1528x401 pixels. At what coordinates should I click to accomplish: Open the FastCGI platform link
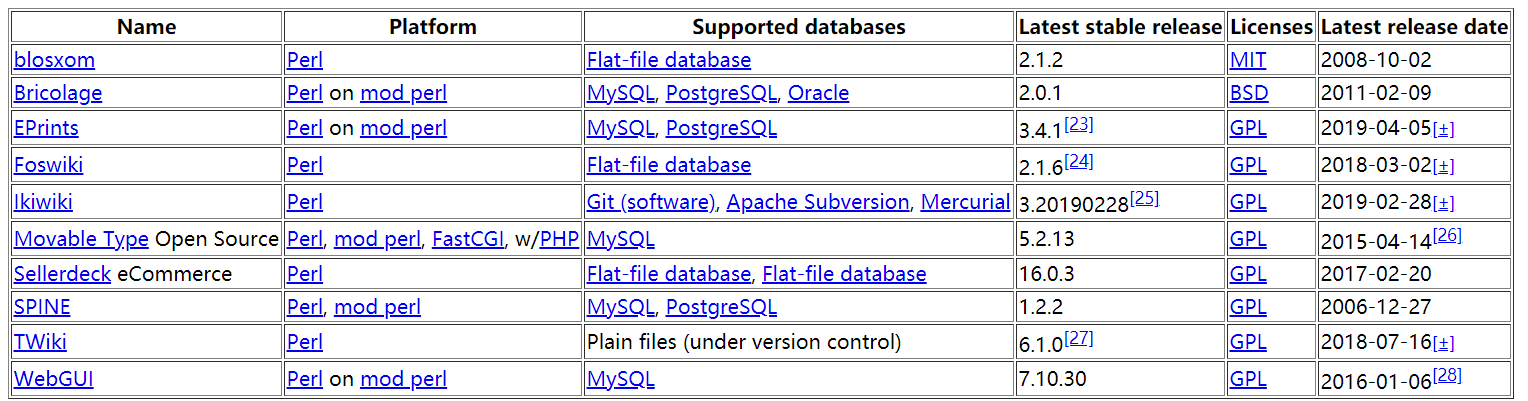pyautogui.click(x=468, y=240)
